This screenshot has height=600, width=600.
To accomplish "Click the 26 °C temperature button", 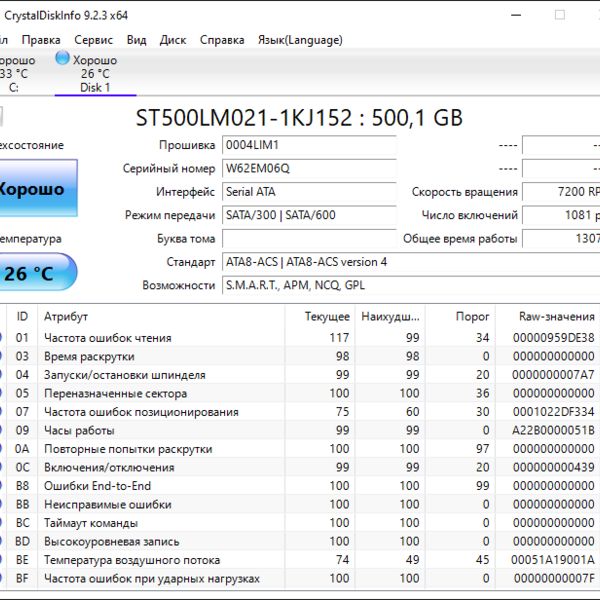I will click(38, 273).
